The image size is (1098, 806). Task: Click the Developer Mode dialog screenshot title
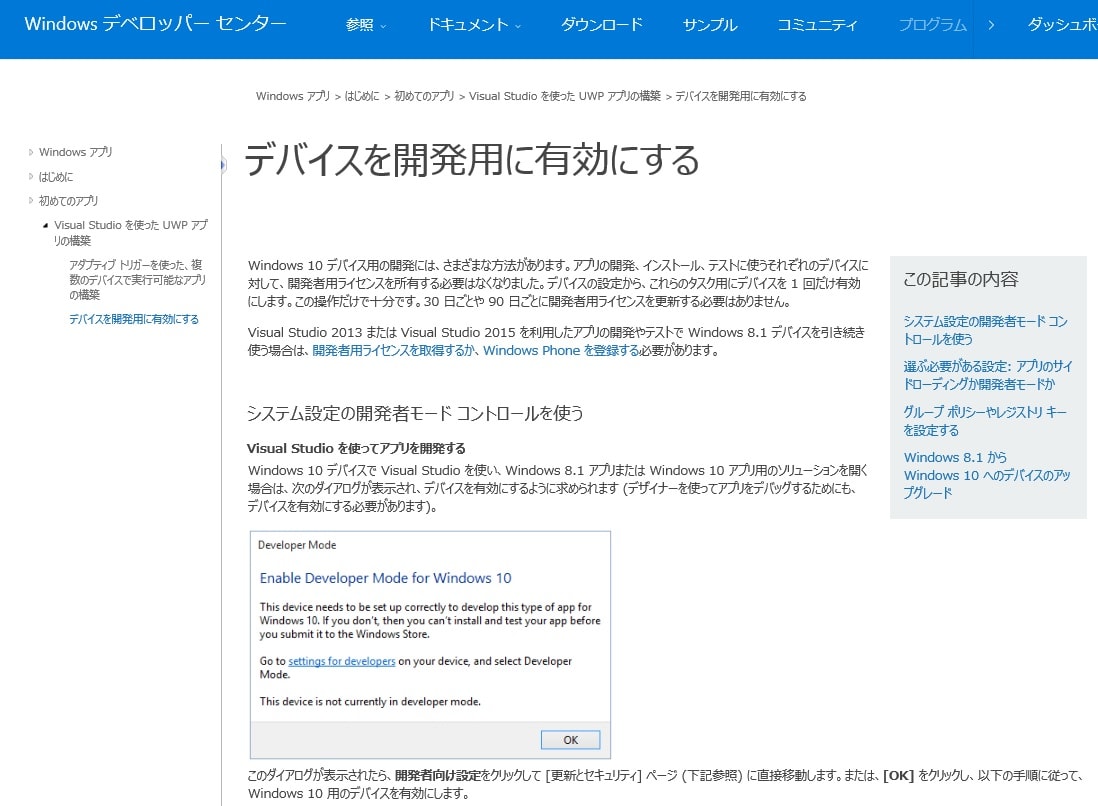(x=297, y=545)
